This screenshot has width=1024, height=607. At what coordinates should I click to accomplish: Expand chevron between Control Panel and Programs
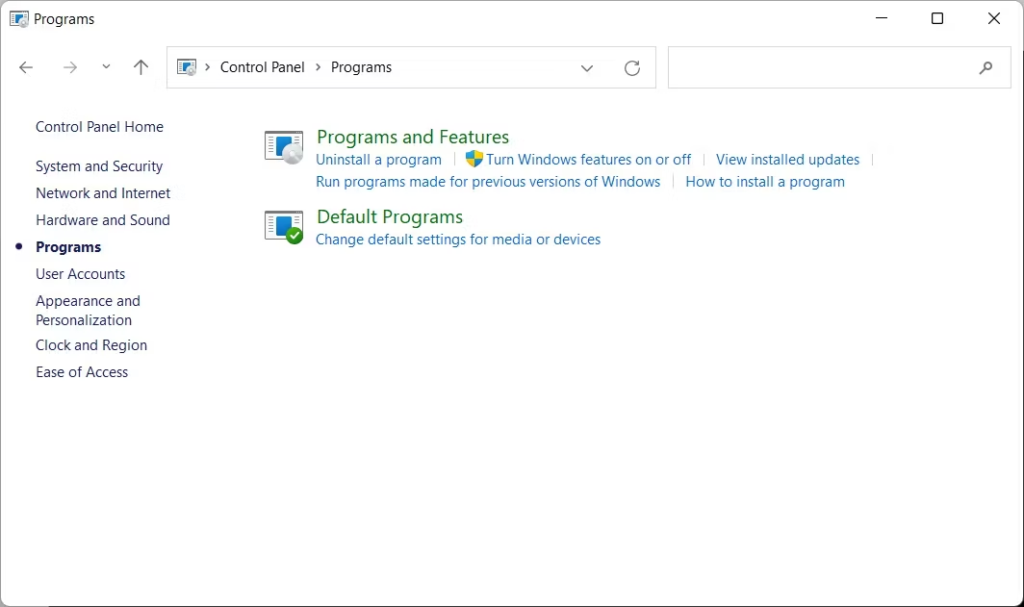point(318,67)
